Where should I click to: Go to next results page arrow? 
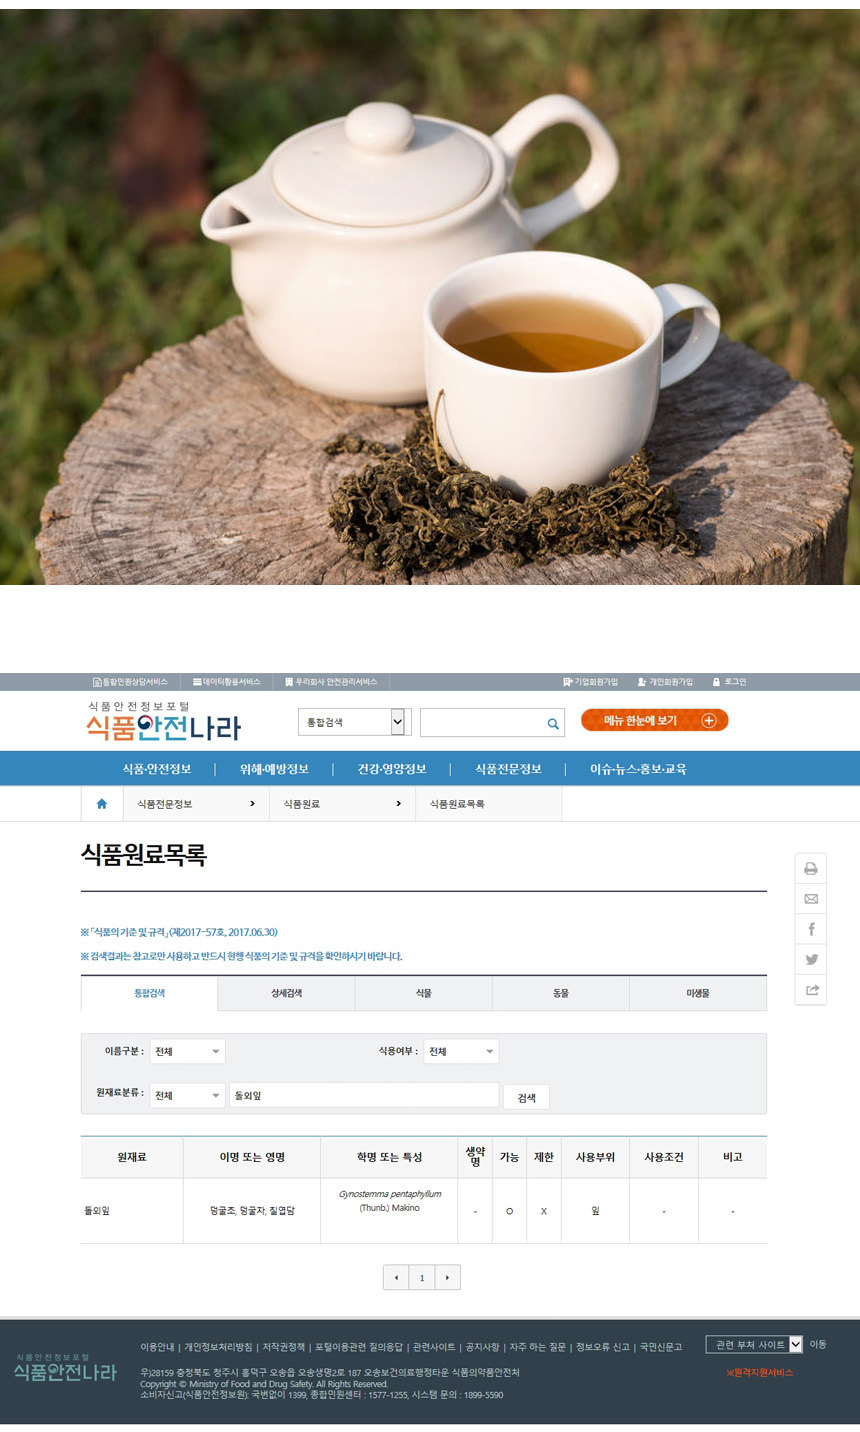click(x=447, y=1278)
